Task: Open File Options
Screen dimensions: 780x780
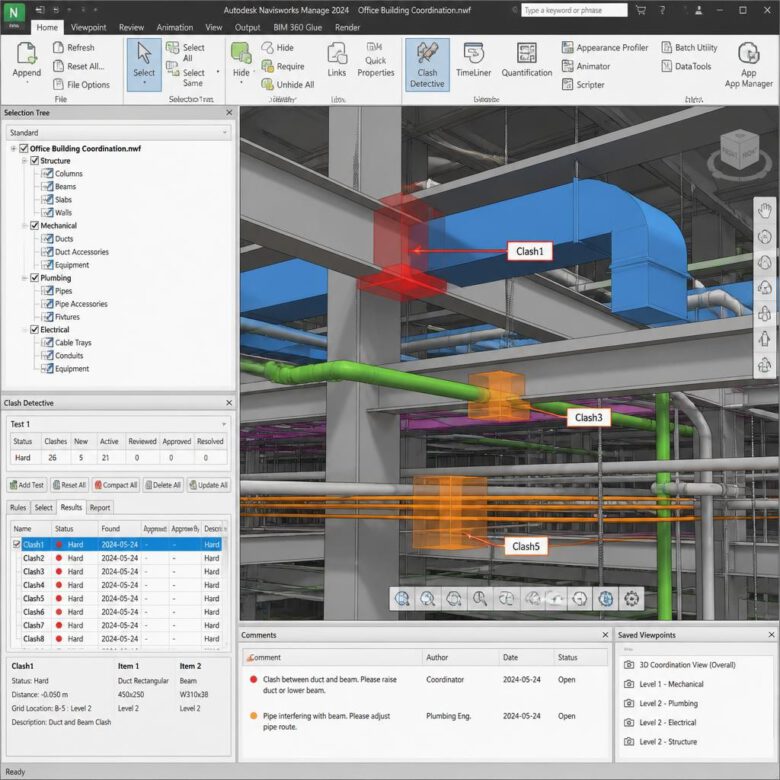Action: click(81, 85)
